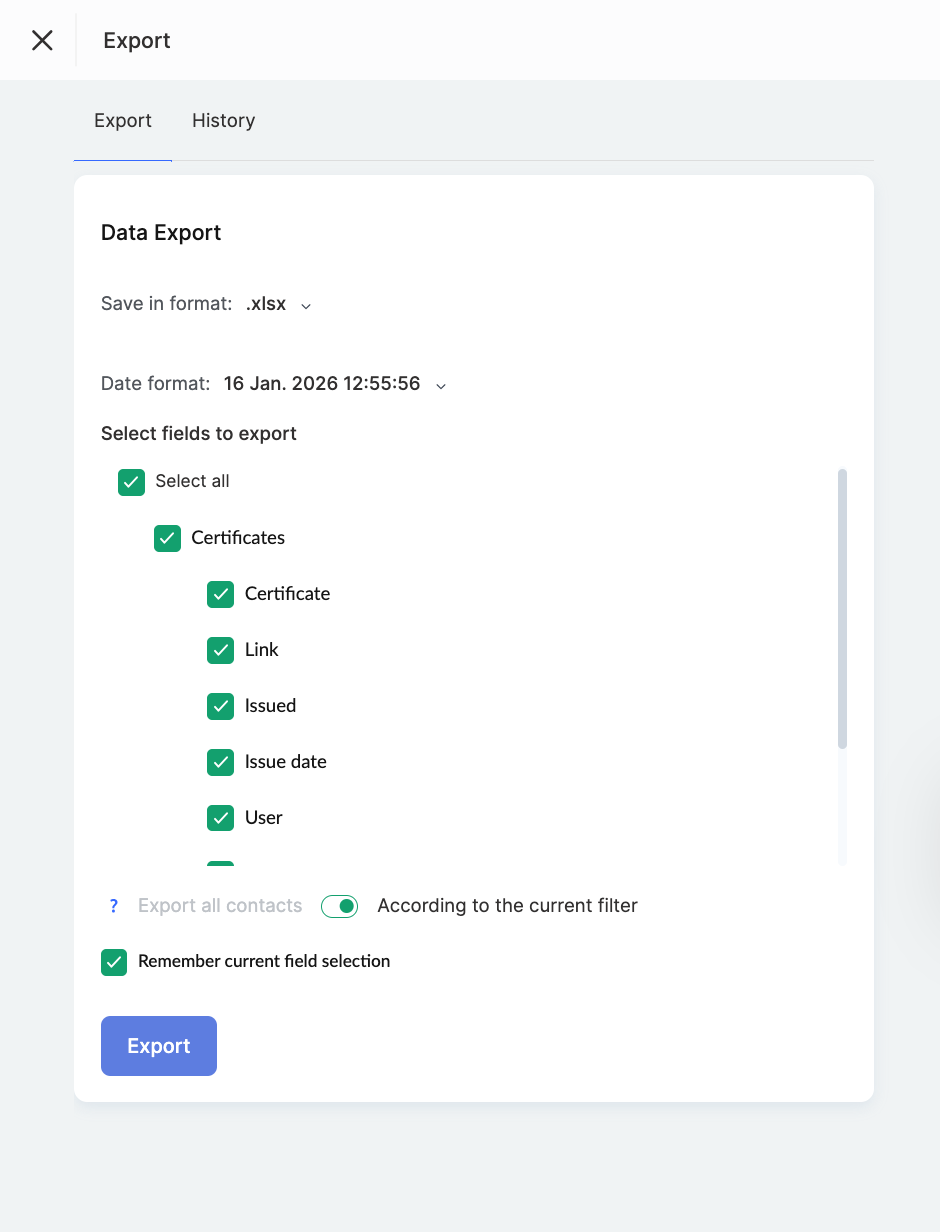Click the blue question mark help icon
This screenshot has height=1232, width=940.
[114, 906]
